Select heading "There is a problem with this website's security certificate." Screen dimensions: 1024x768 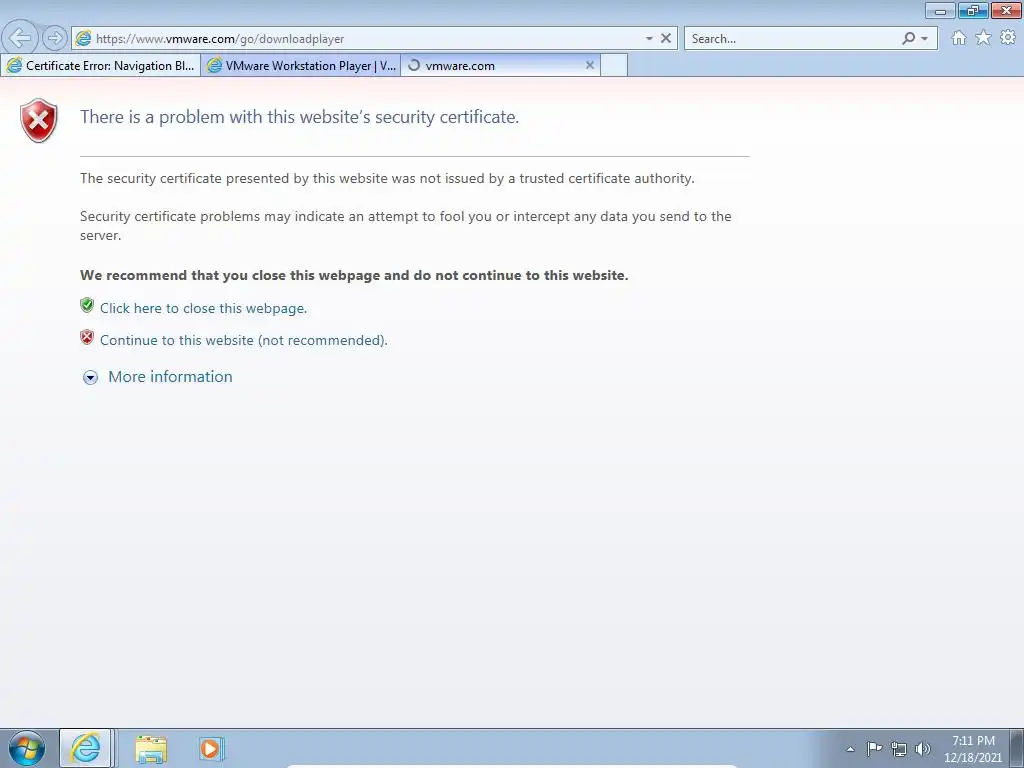(299, 117)
